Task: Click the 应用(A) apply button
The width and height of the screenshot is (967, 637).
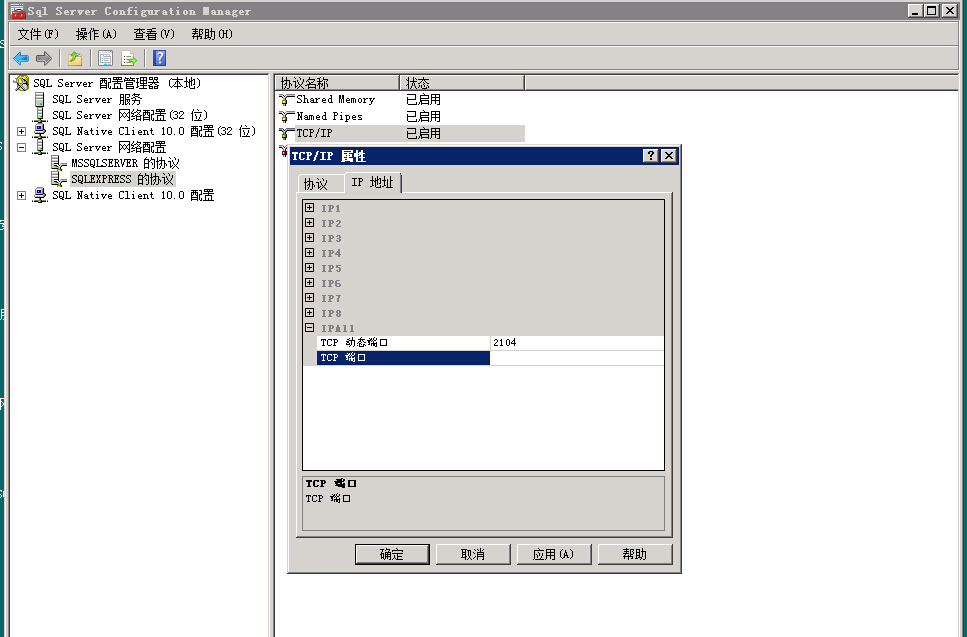Action: [x=554, y=554]
